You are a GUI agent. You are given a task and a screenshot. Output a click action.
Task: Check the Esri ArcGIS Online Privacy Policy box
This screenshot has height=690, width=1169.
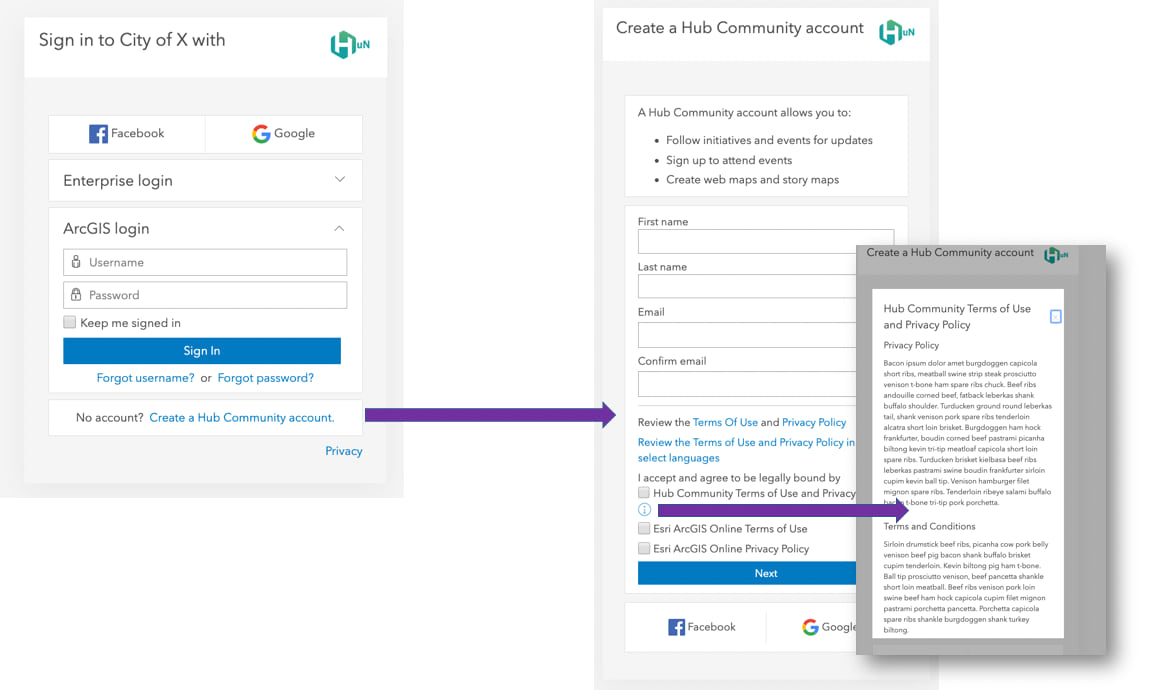(x=644, y=548)
